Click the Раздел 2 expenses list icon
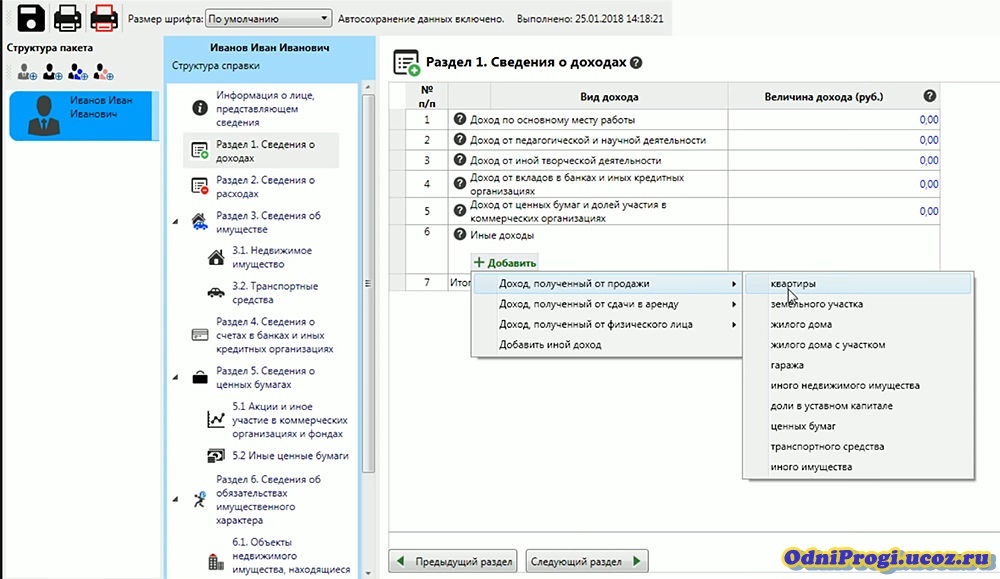 [x=200, y=186]
